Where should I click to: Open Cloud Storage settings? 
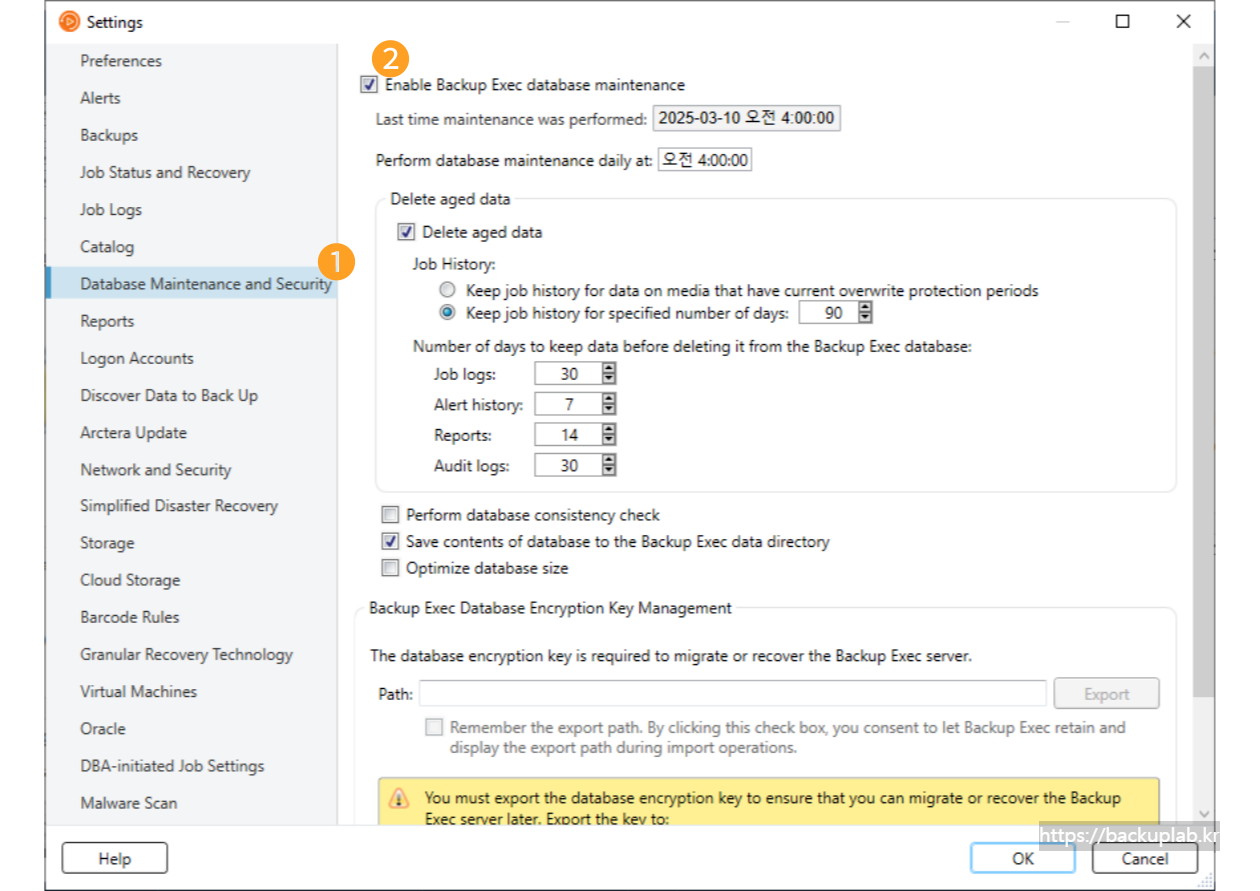tap(130, 580)
